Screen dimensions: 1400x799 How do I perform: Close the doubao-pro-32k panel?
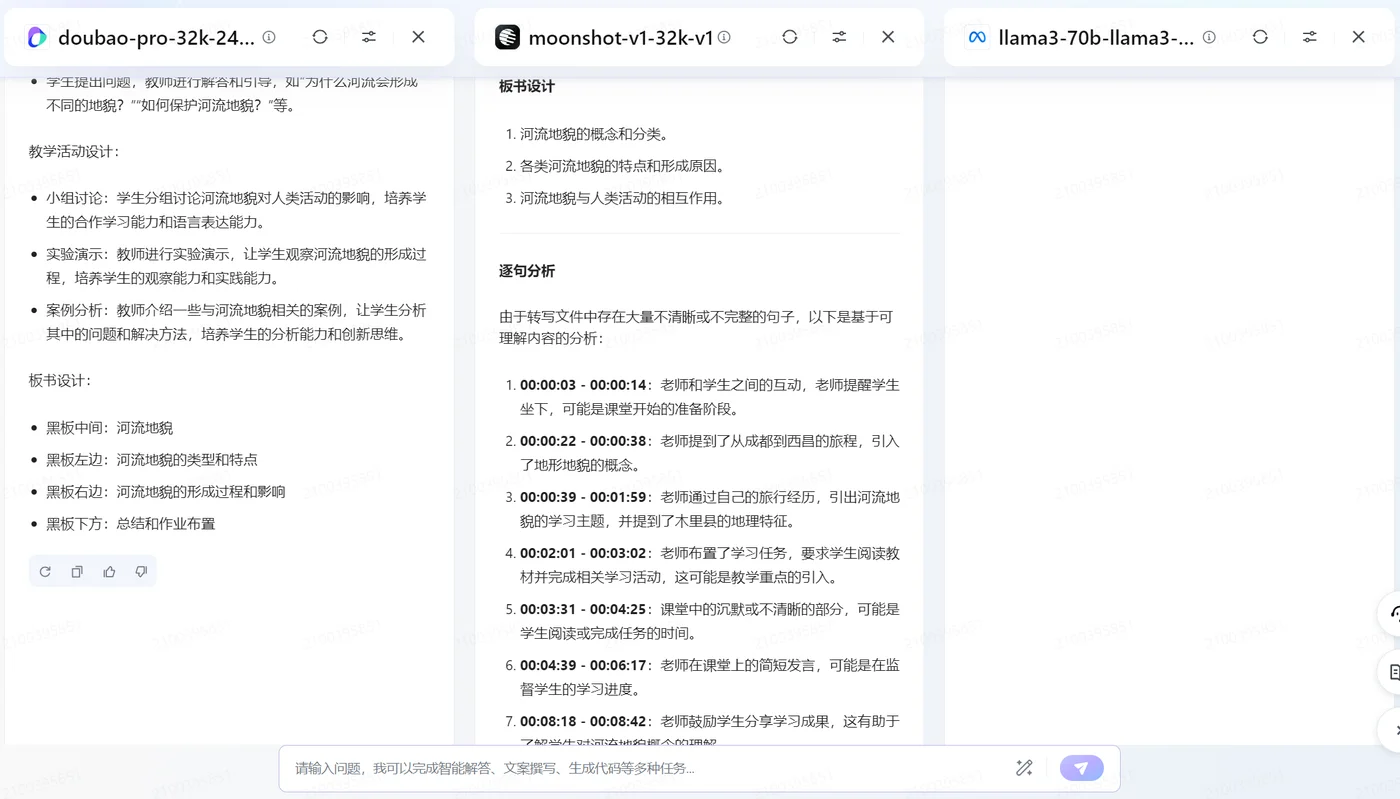click(418, 37)
